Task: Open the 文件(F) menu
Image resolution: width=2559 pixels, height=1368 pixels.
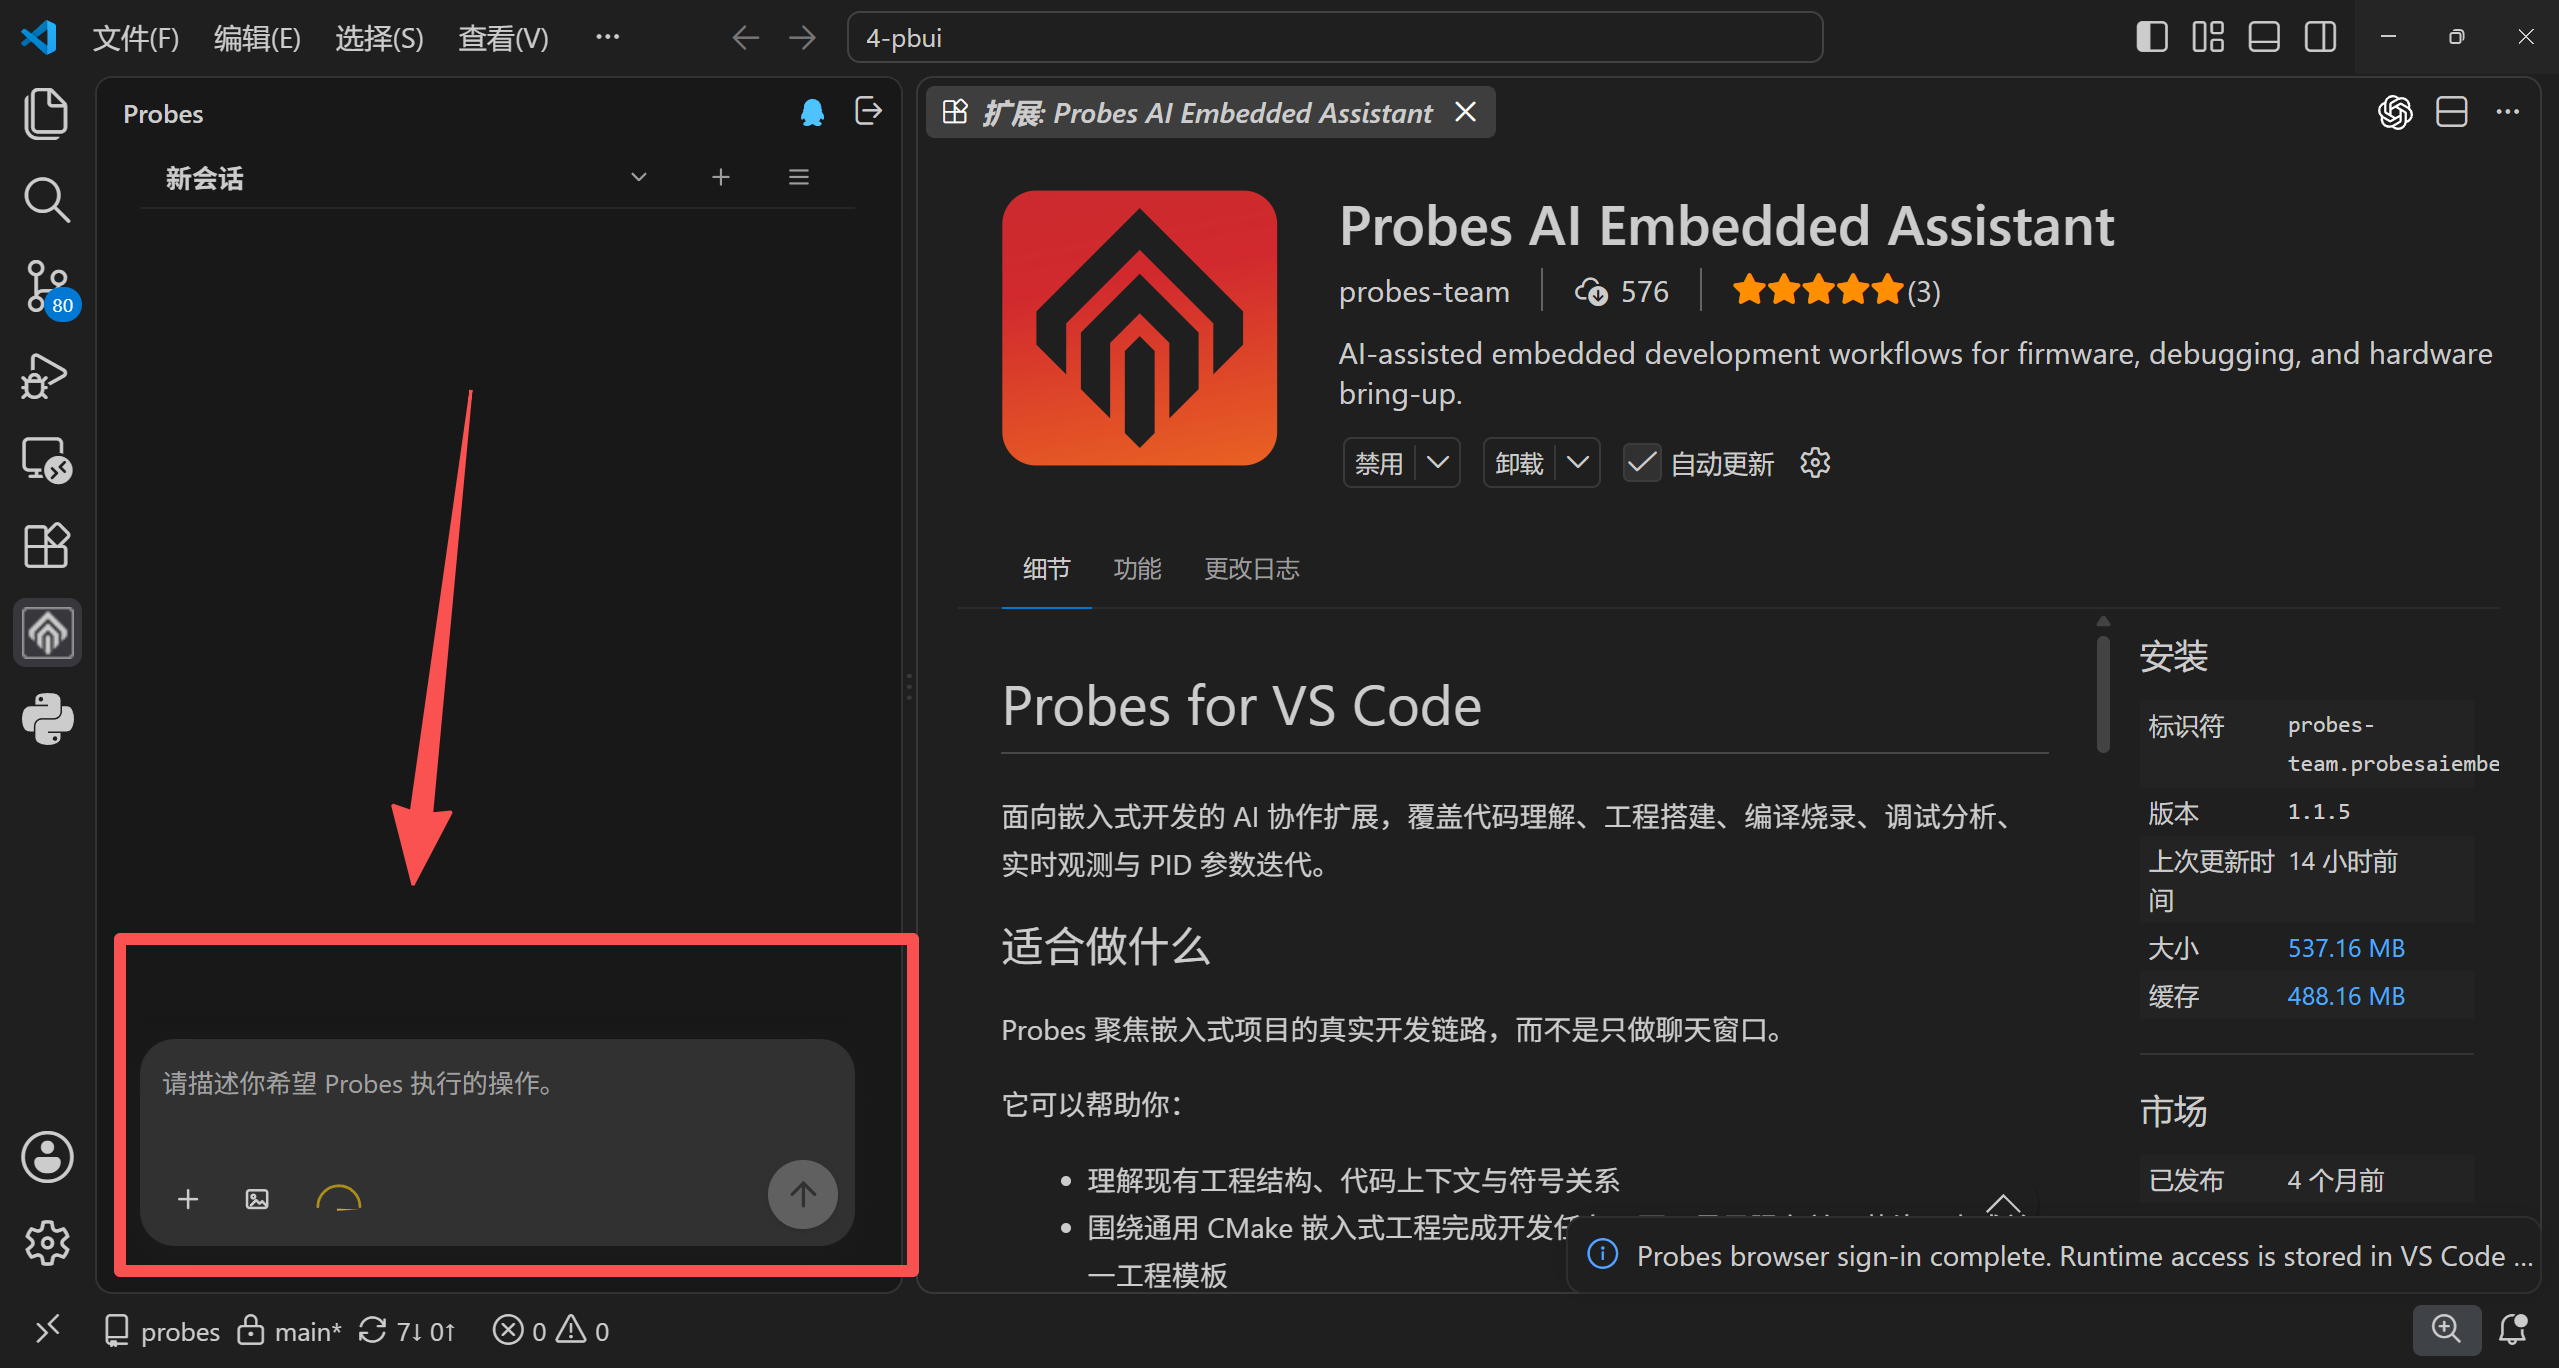Action: (x=136, y=38)
